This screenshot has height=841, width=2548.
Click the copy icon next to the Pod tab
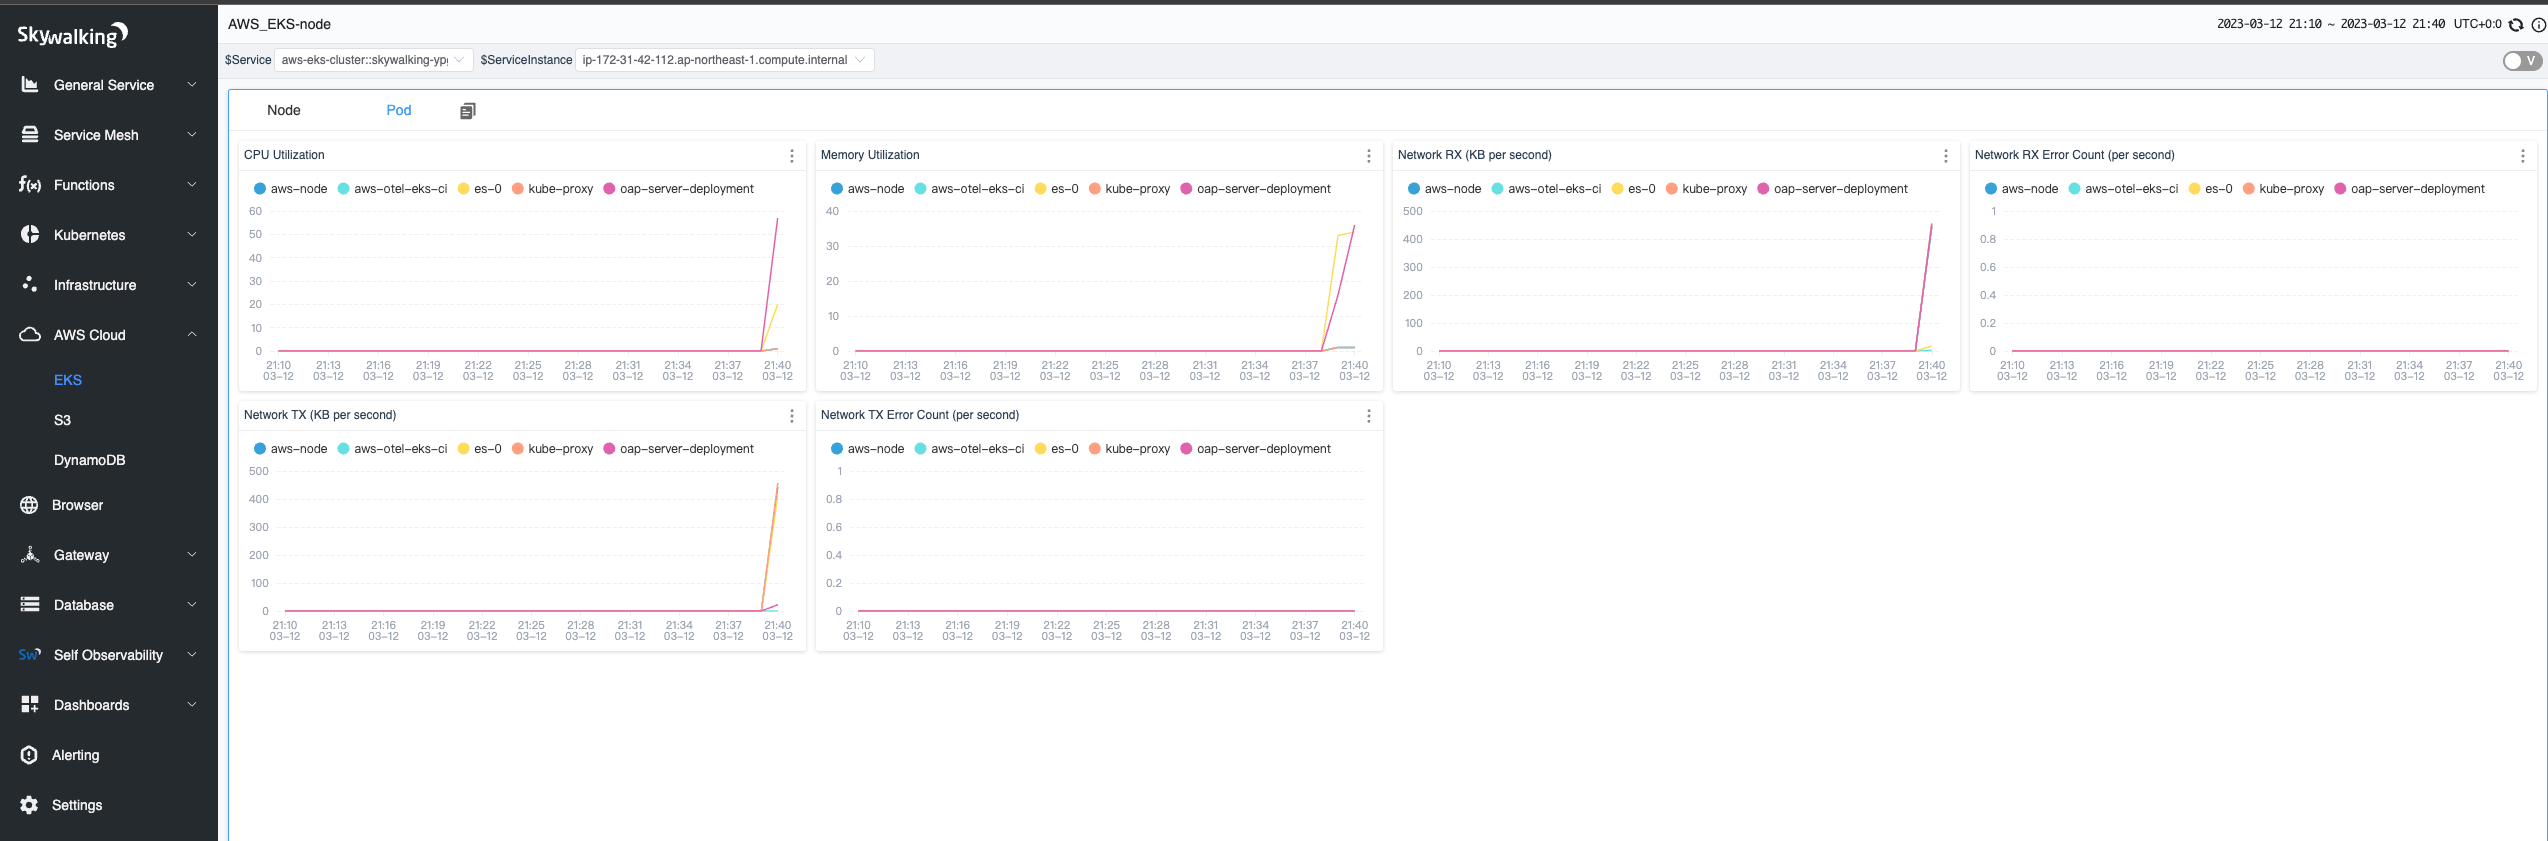[467, 111]
